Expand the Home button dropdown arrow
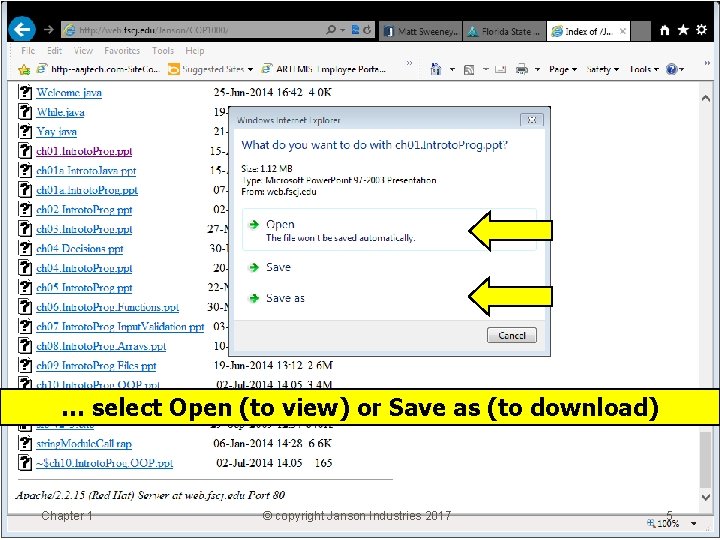 click(x=452, y=70)
